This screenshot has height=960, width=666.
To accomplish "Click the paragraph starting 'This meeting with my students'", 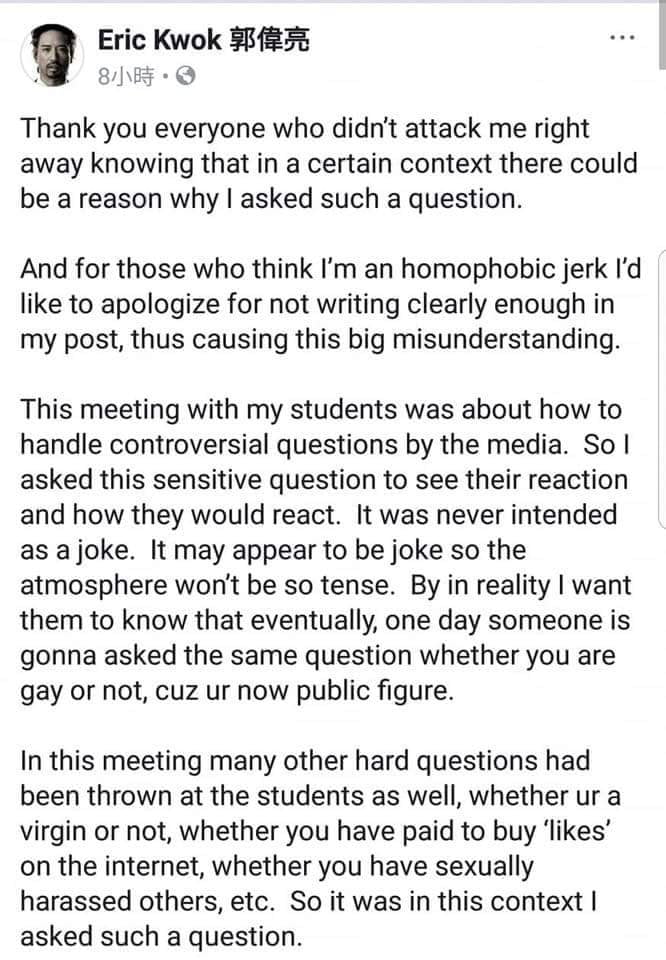I will (x=325, y=550).
